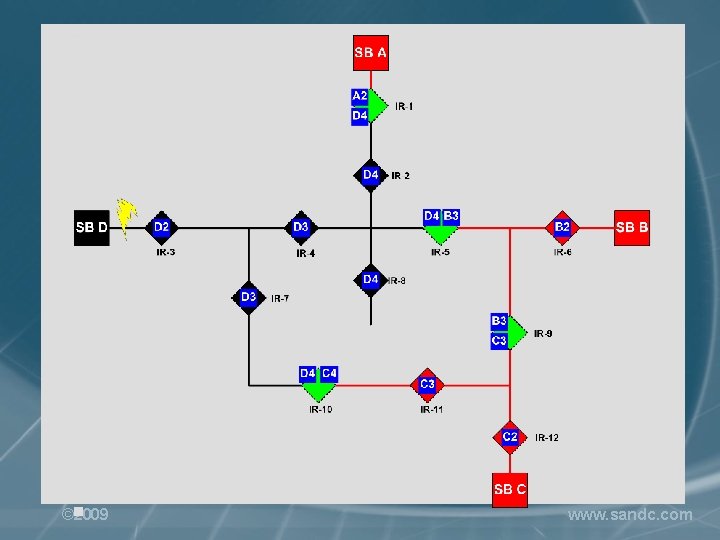Click the yellow lightning fault symbol

click(126, 218)
